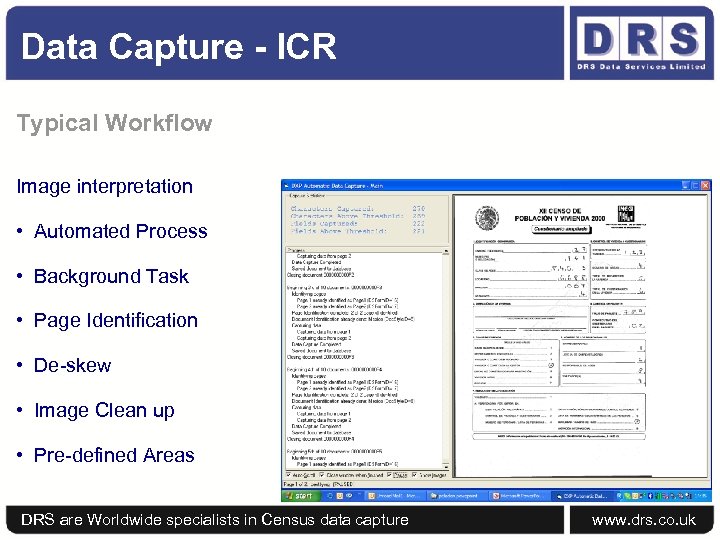
Task: Select the Image Clean up bullet
Action: tap(104, 411)
